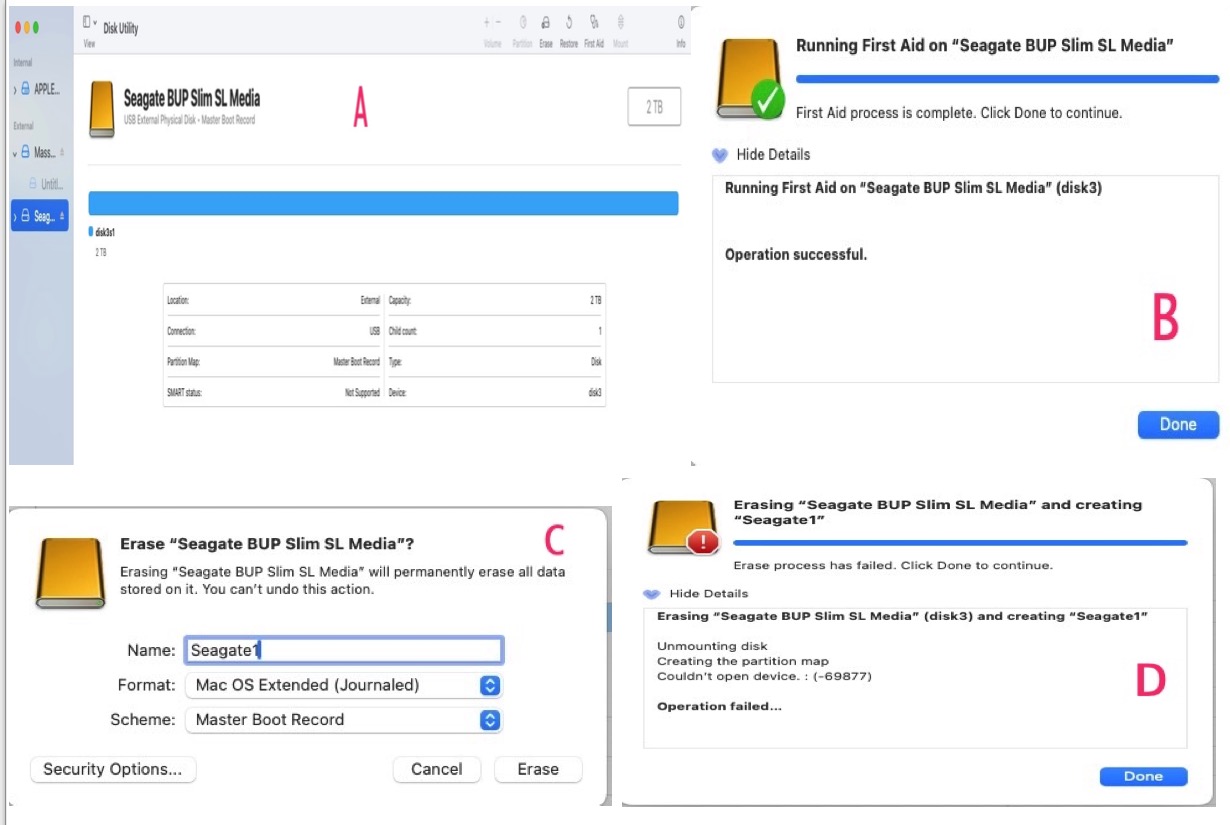The height and width of the screenshot is (825, 1230).
Task: Click the 2 TB capacity box
Action: pos(654,107)
